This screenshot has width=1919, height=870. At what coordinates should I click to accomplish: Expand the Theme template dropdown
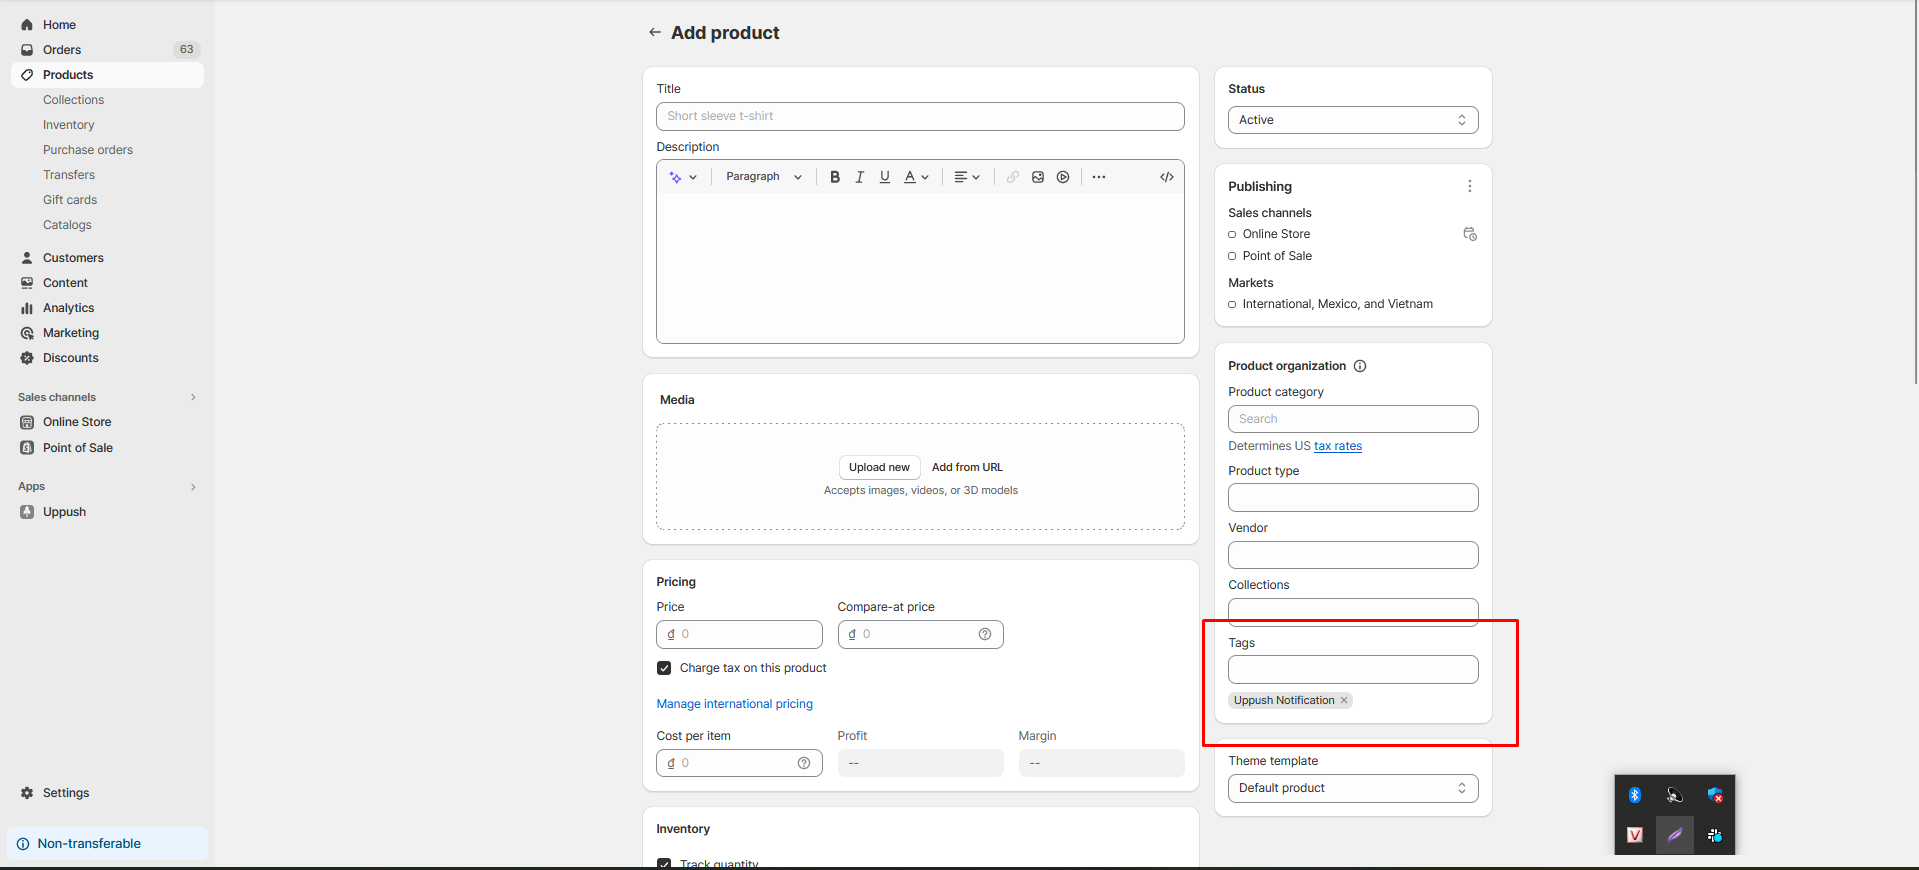point(1352,788)
